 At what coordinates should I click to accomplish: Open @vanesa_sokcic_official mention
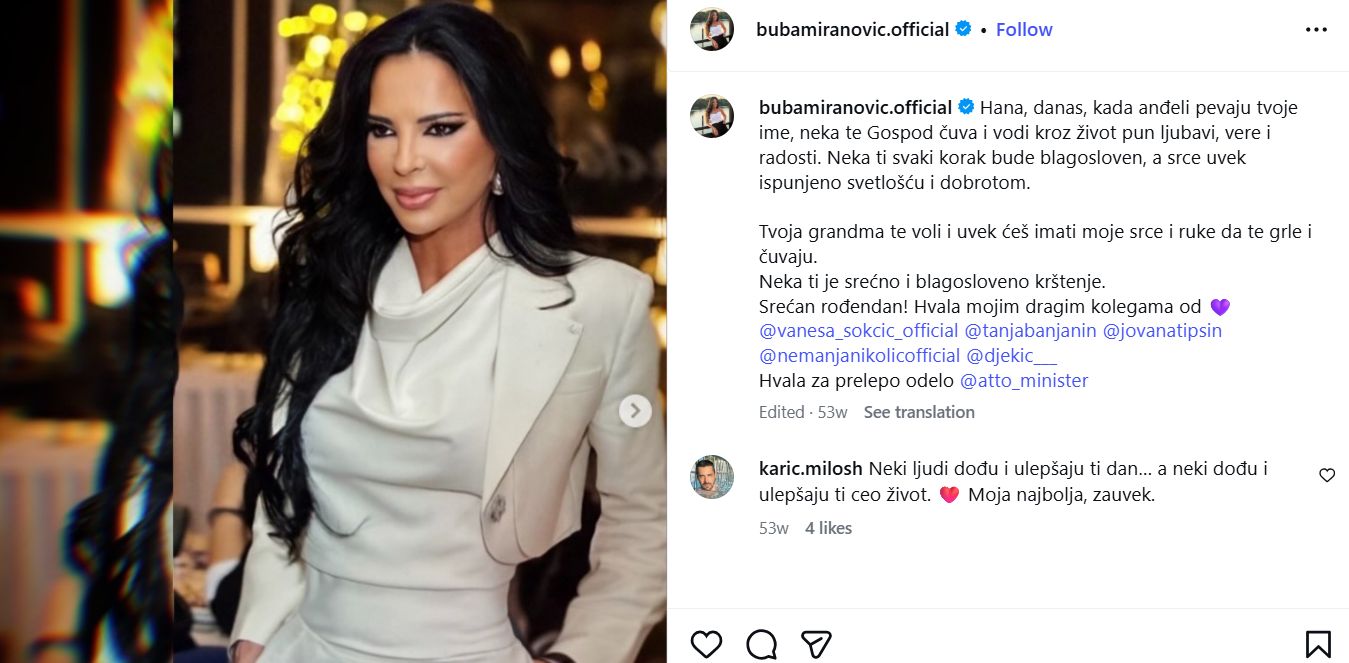pyautogui.click(x=858, y=331)
